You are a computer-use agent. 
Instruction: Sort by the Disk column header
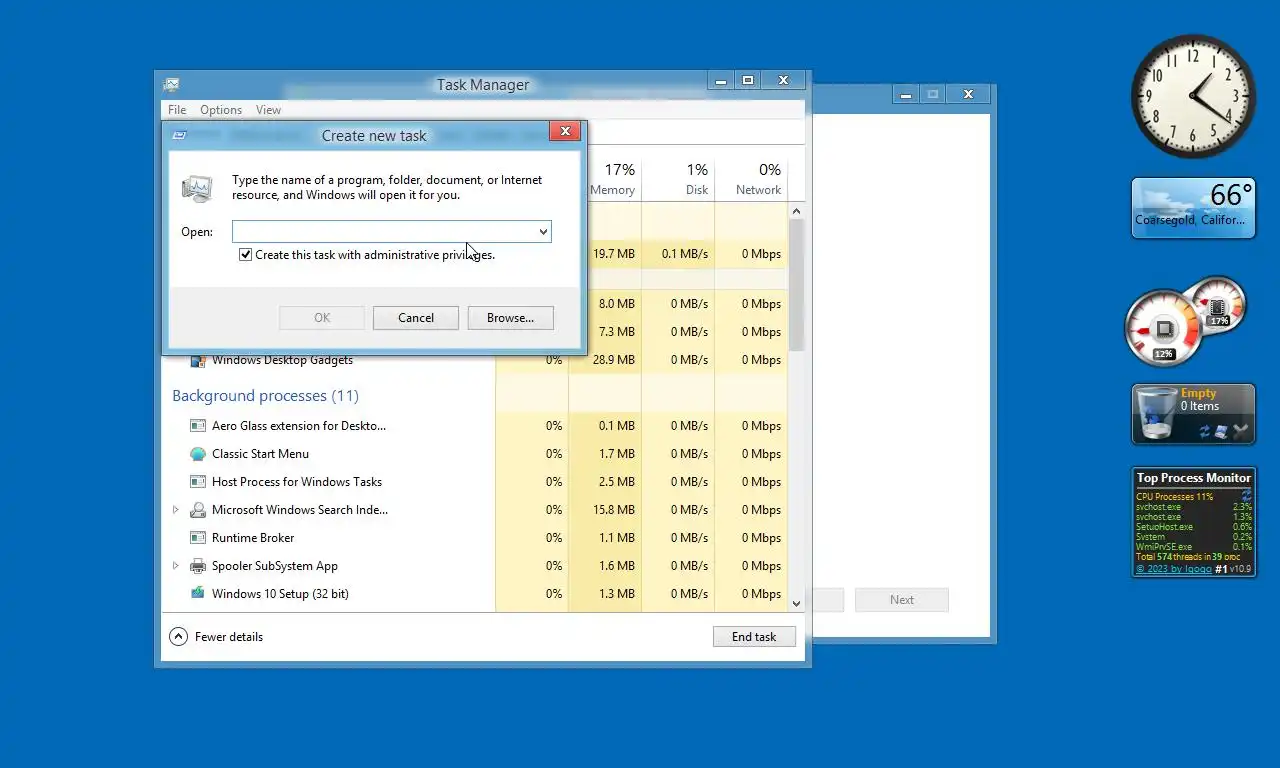678,179
